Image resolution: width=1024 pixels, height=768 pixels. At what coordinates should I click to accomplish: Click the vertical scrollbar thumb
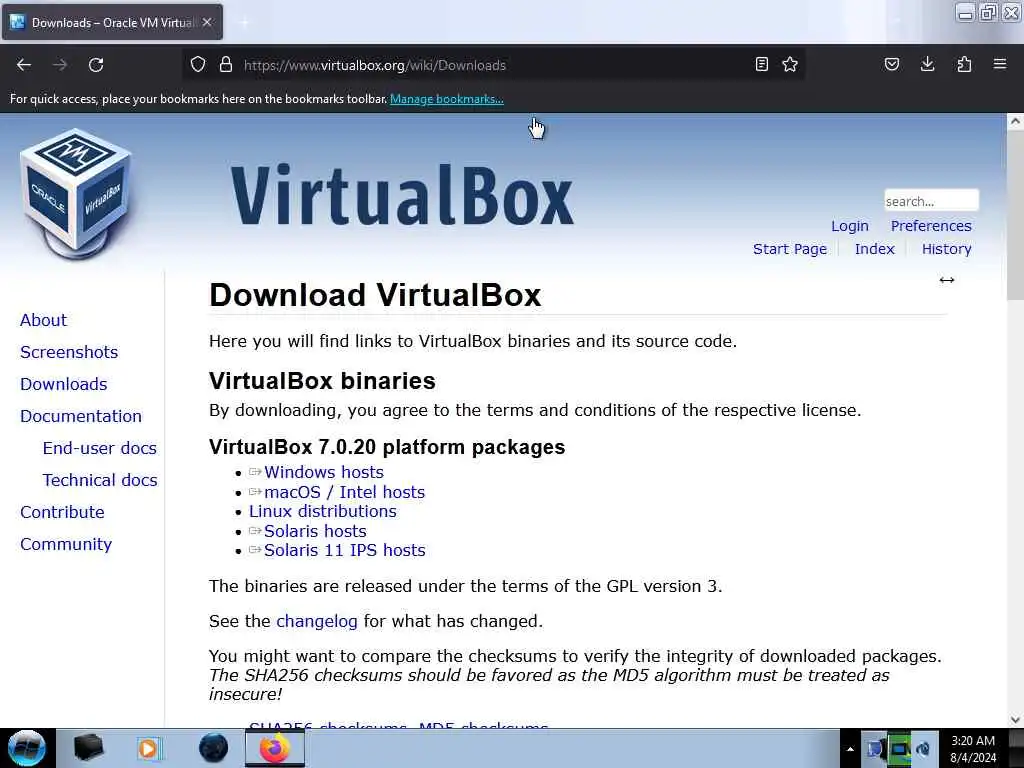[x=1015, y=214]
